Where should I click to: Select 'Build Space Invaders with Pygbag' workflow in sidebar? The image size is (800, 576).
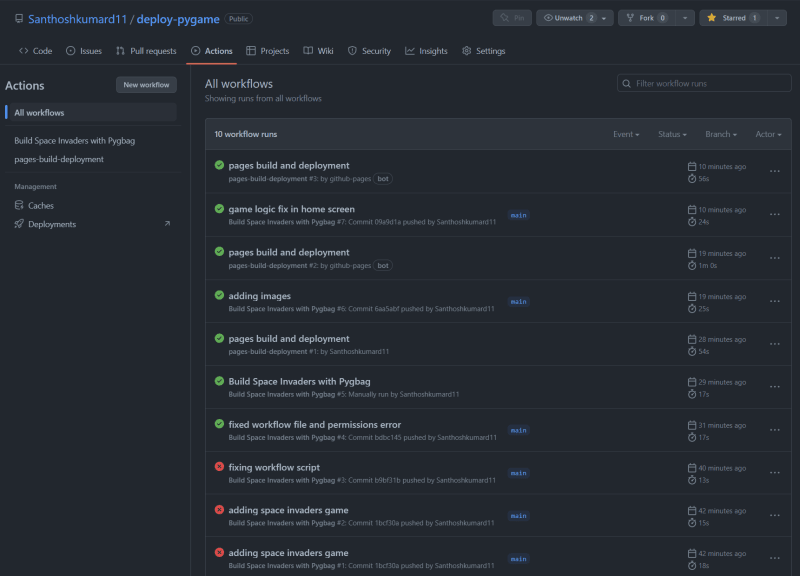click(74, 140)
